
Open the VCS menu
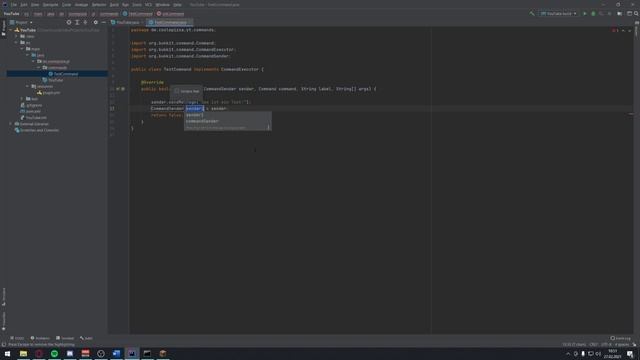point(148,4)
